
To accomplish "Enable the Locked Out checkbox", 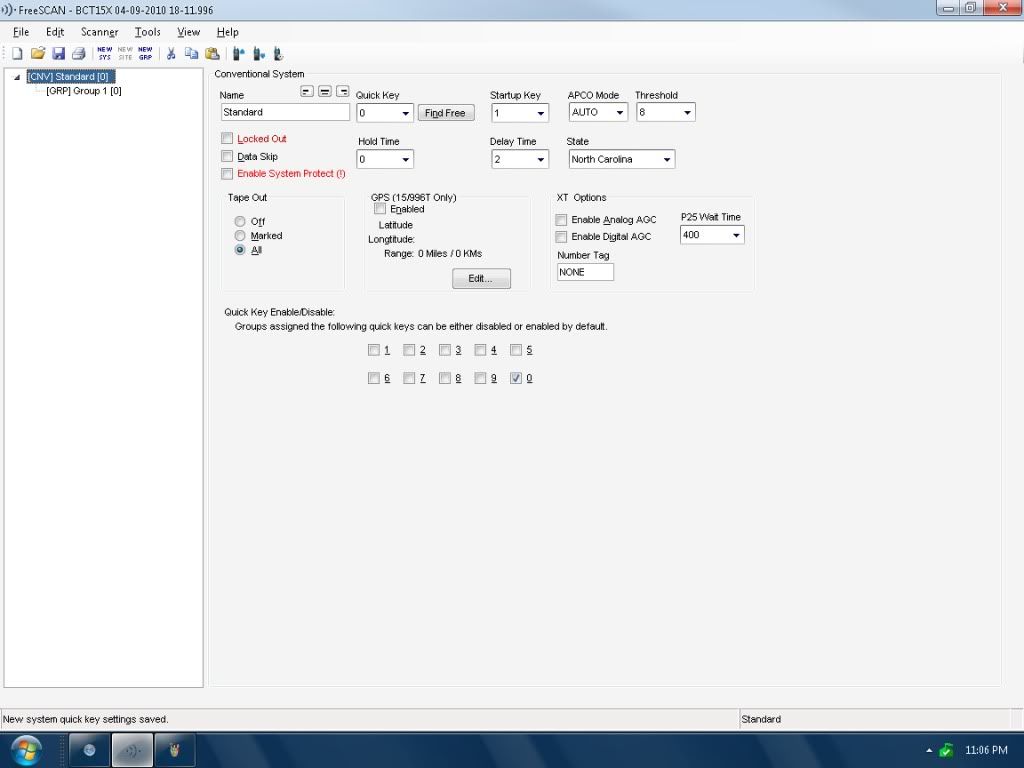I will pyautogui.click(x=227, y=139).
